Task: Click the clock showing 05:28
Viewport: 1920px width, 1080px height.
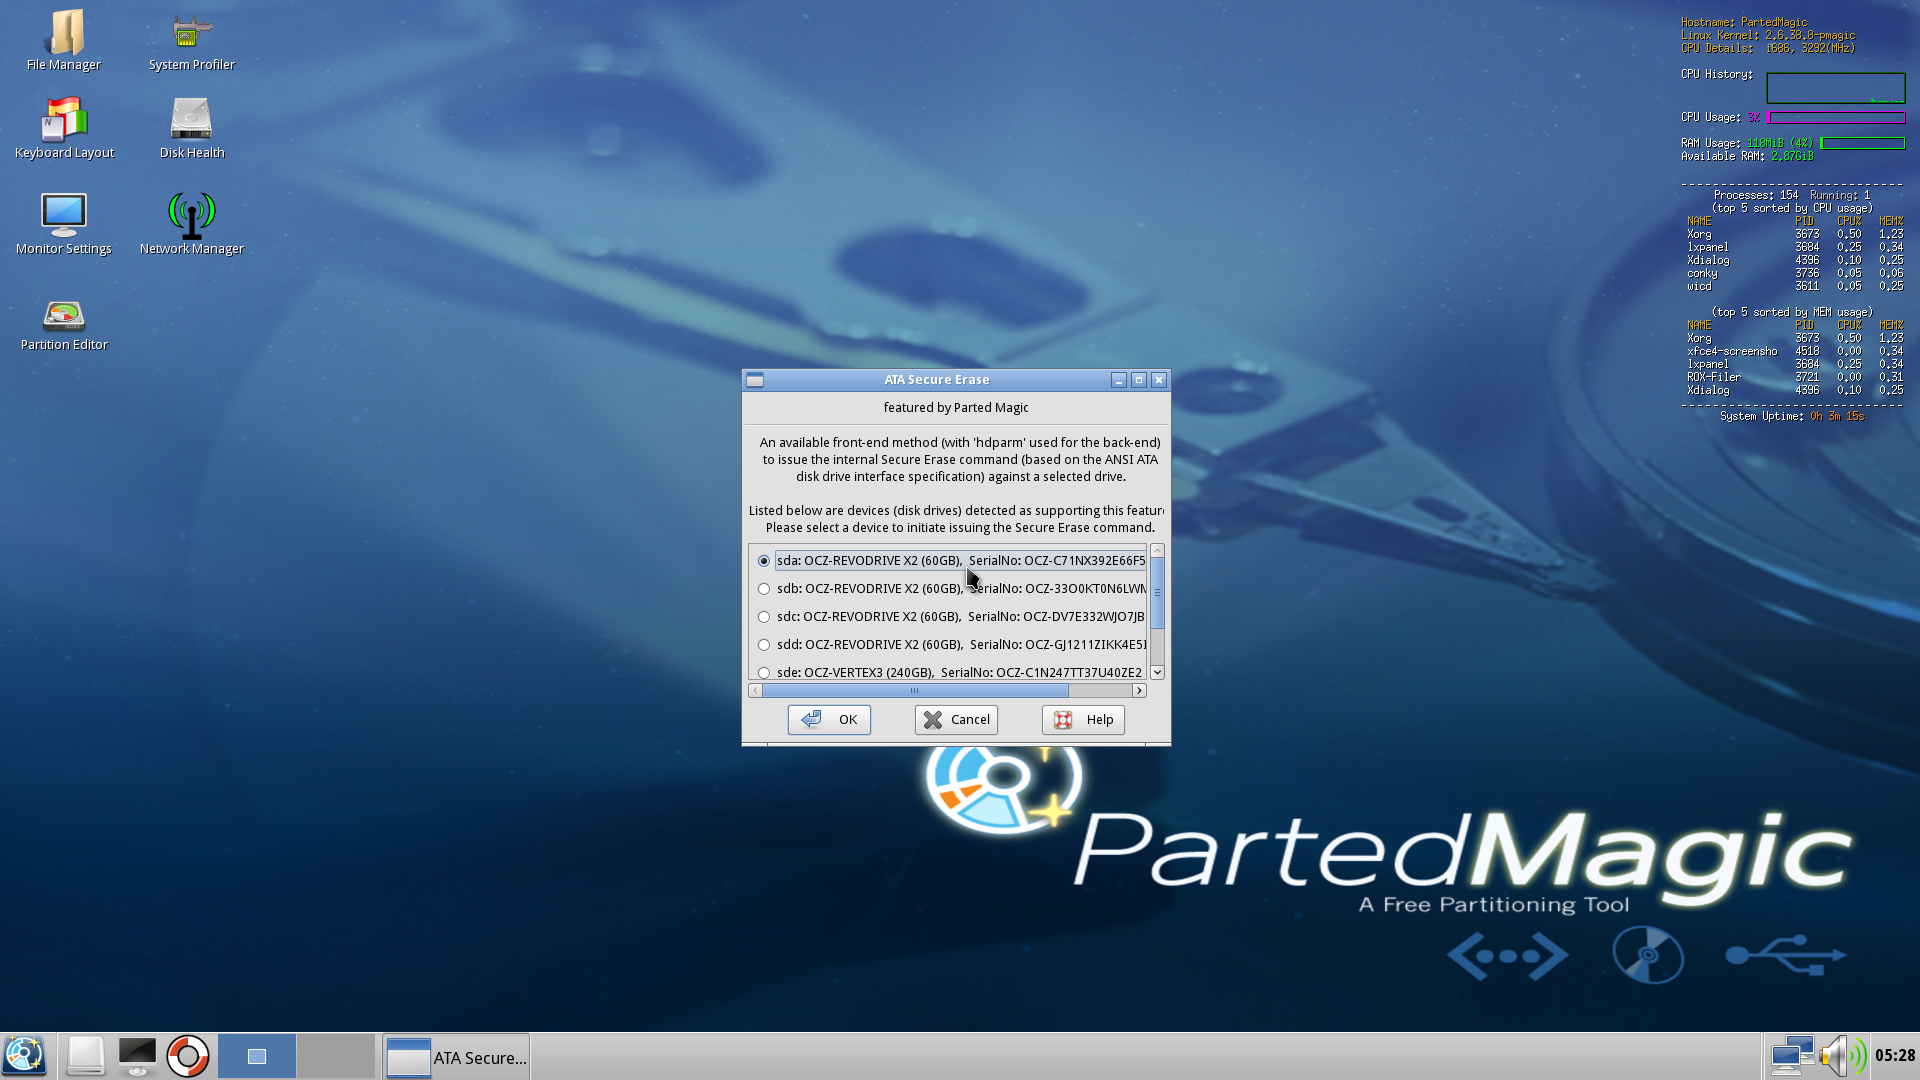Action: [x=1895, y=1056]
